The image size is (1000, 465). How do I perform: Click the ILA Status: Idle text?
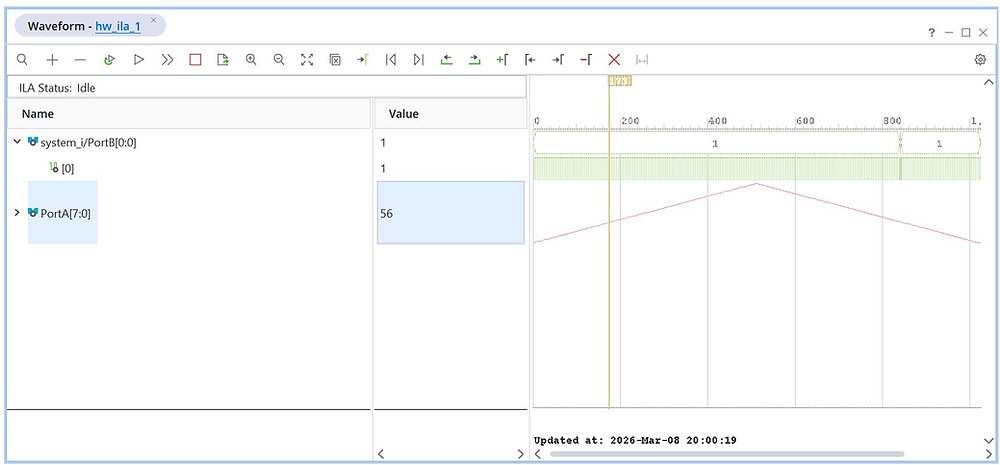(x=57, y=88)
